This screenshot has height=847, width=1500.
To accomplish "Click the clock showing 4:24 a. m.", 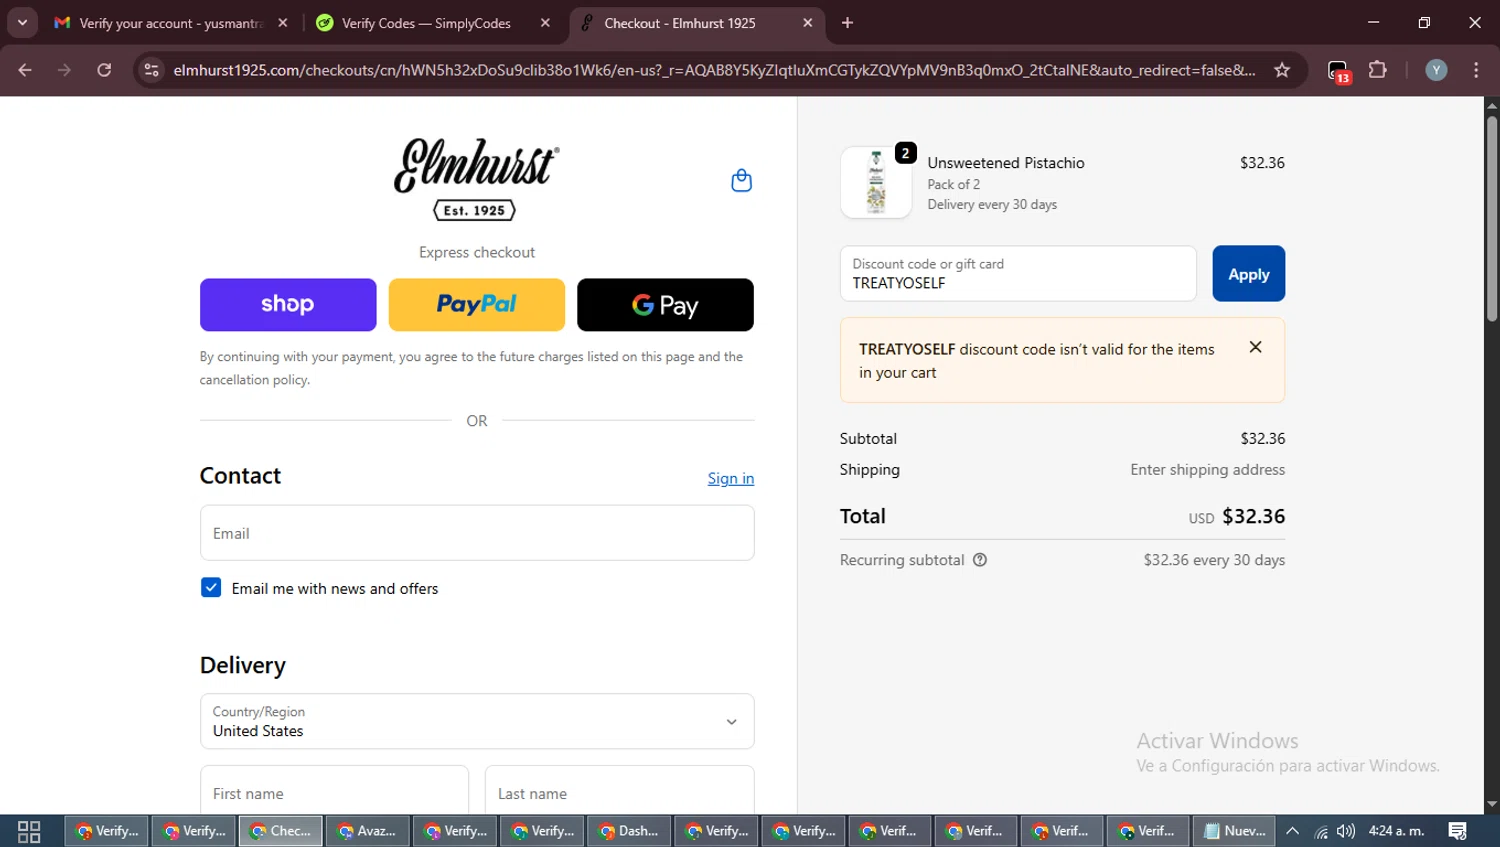I will point(1396,831).
